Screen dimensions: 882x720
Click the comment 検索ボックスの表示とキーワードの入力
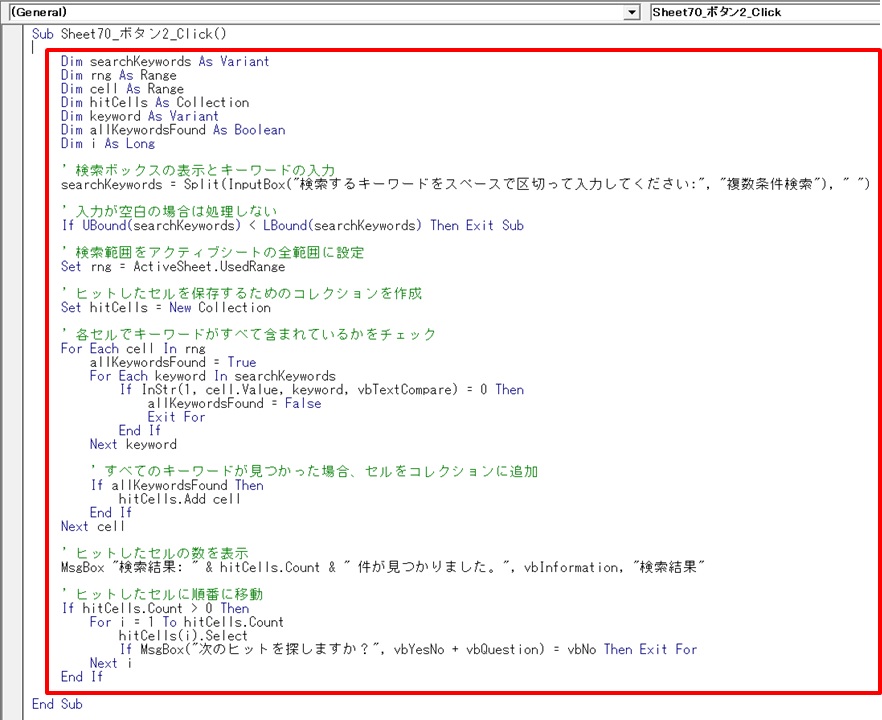click(x=198, y=170)
